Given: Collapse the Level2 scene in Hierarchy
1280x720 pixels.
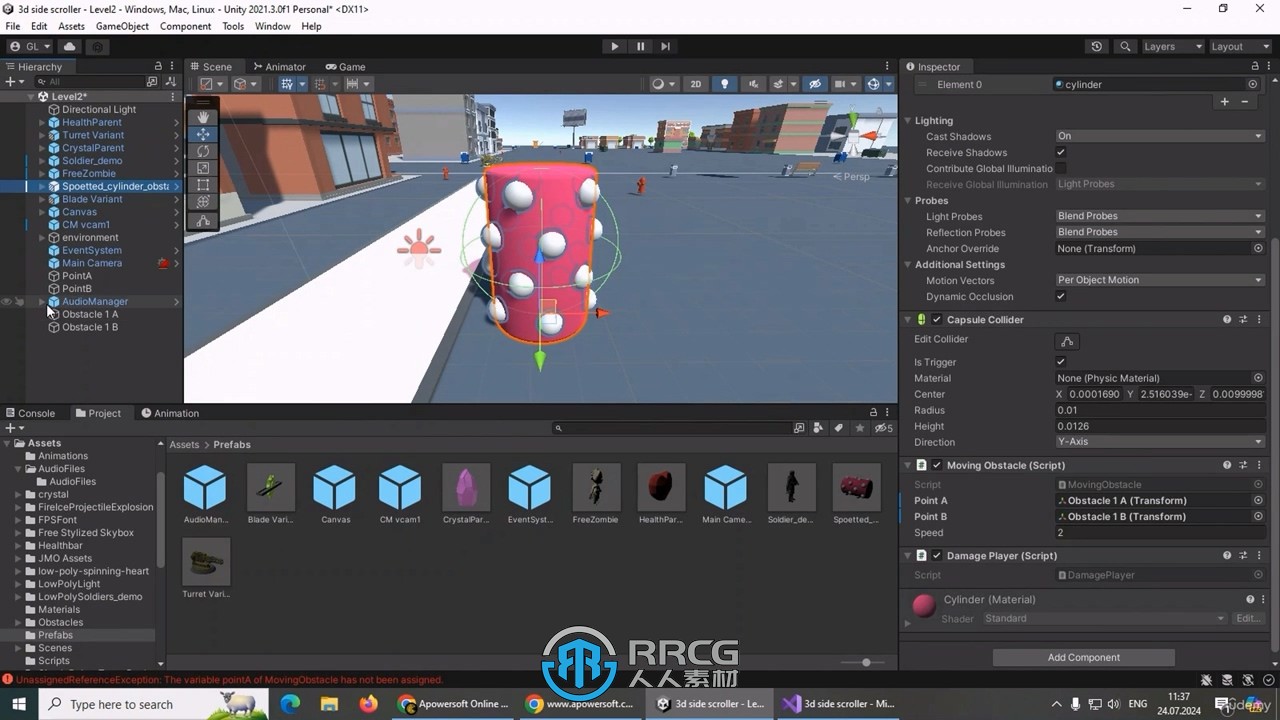Looking at the screenshot, I should click(31, 97).
